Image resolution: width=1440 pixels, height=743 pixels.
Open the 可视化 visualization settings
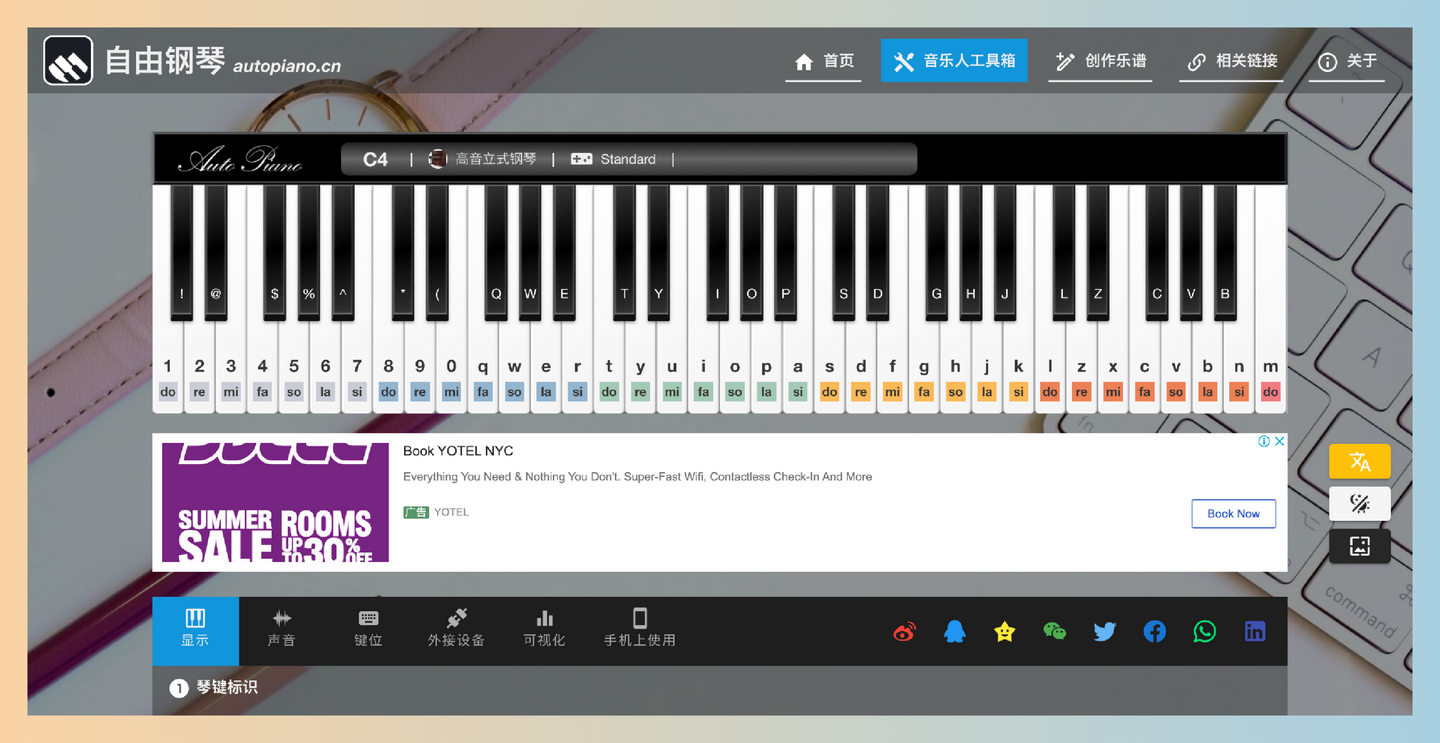tap(544, 631)
